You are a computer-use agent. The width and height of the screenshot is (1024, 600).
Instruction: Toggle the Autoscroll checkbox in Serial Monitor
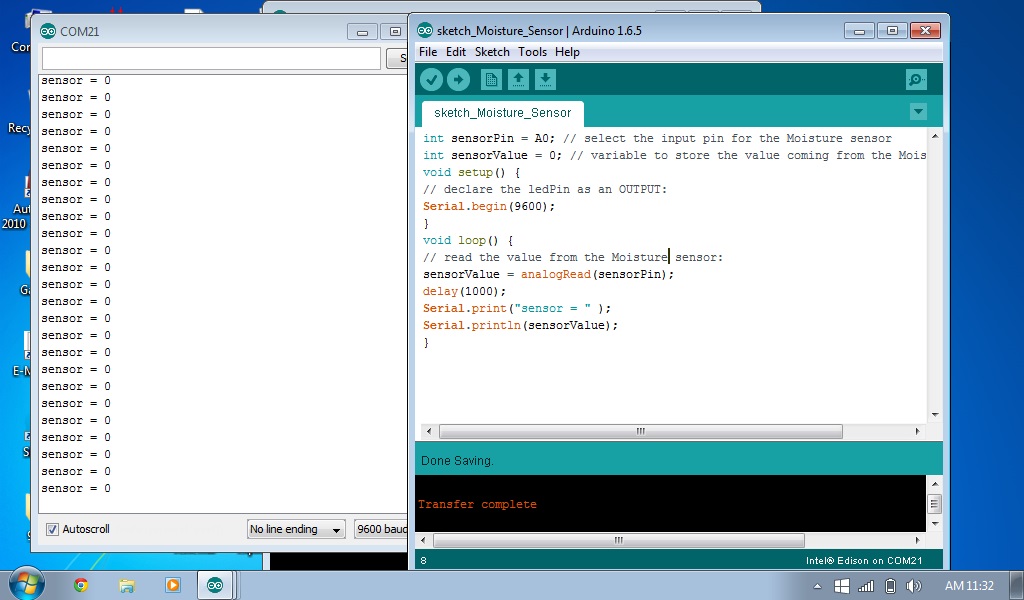click(x=52, y=529)
